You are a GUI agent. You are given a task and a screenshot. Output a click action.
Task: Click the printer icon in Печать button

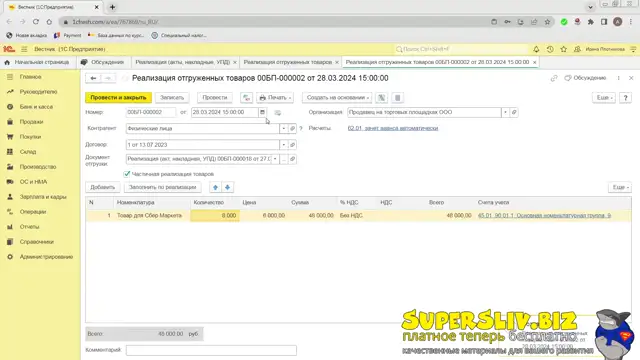tap(262, 98)
